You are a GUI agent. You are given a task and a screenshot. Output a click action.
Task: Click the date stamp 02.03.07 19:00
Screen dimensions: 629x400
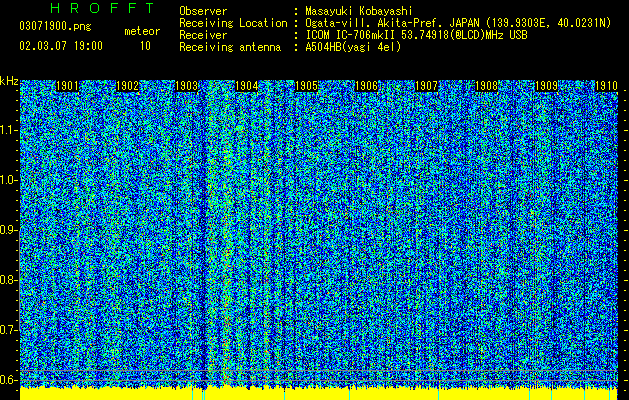click(61, 46)
